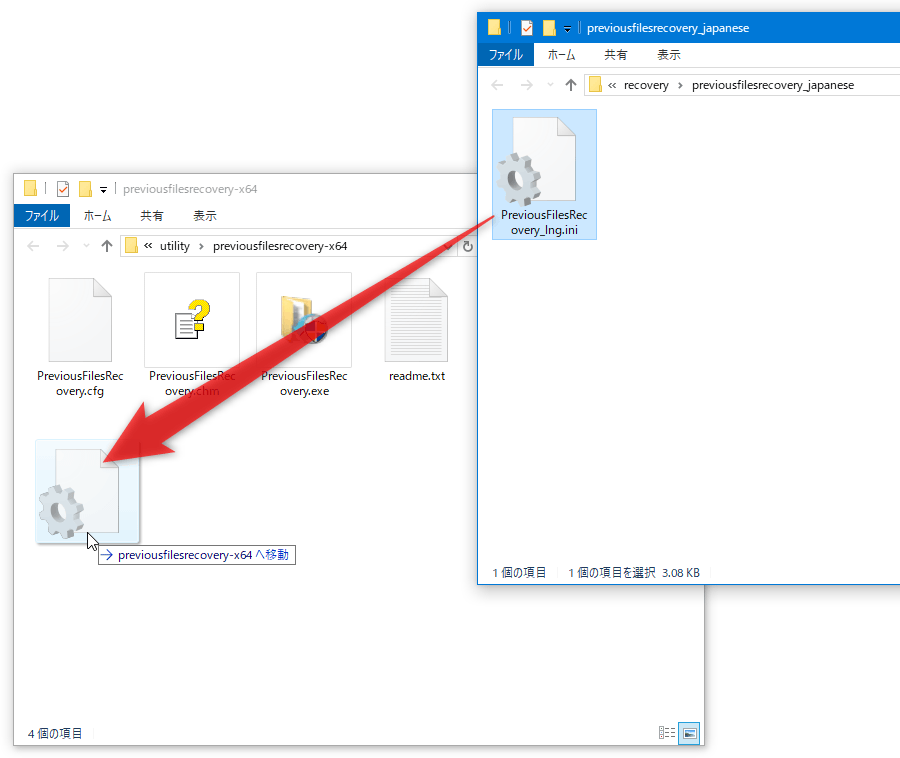Open recent locations dropdown in japanese window
This screenshot has height=758, width=900.
[550, 85]
